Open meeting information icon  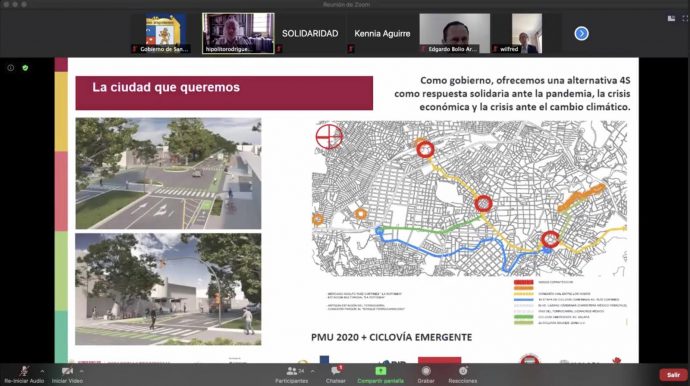[11, 68]
